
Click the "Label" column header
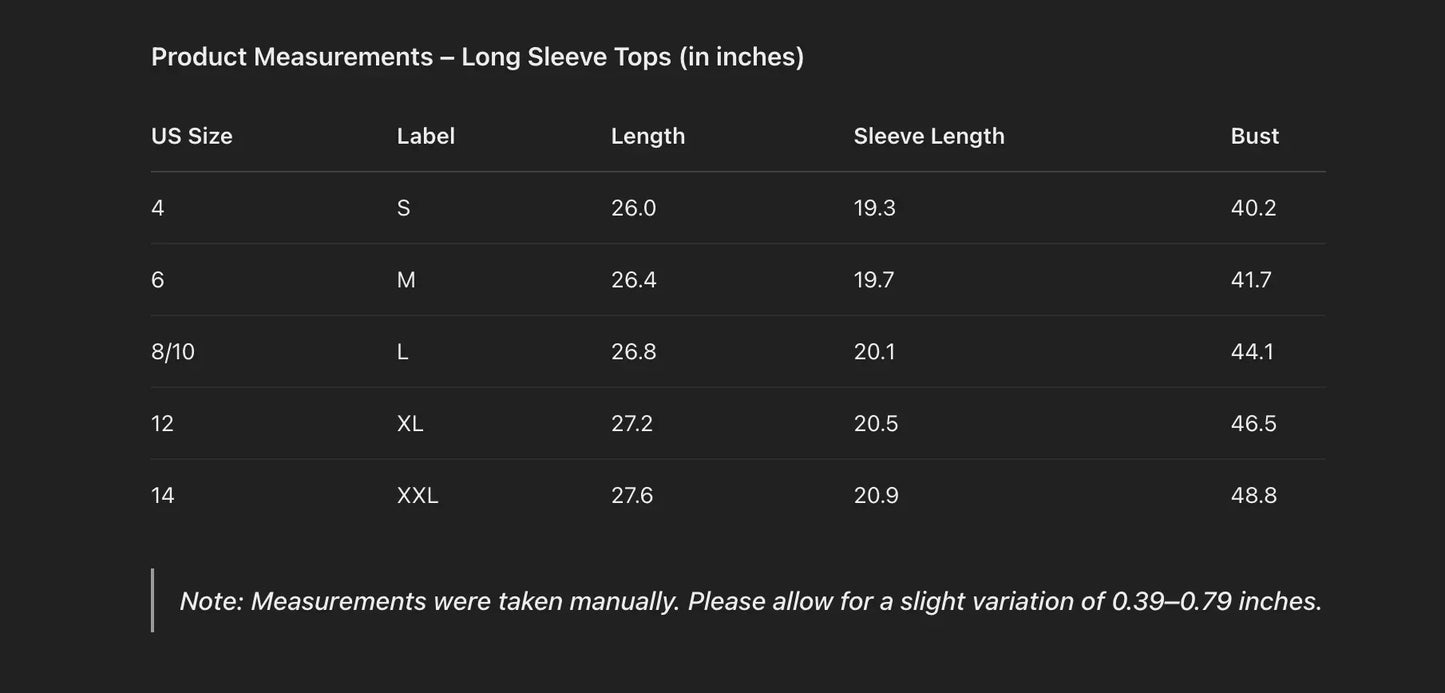pyautogui.click(x=426, y=136)
